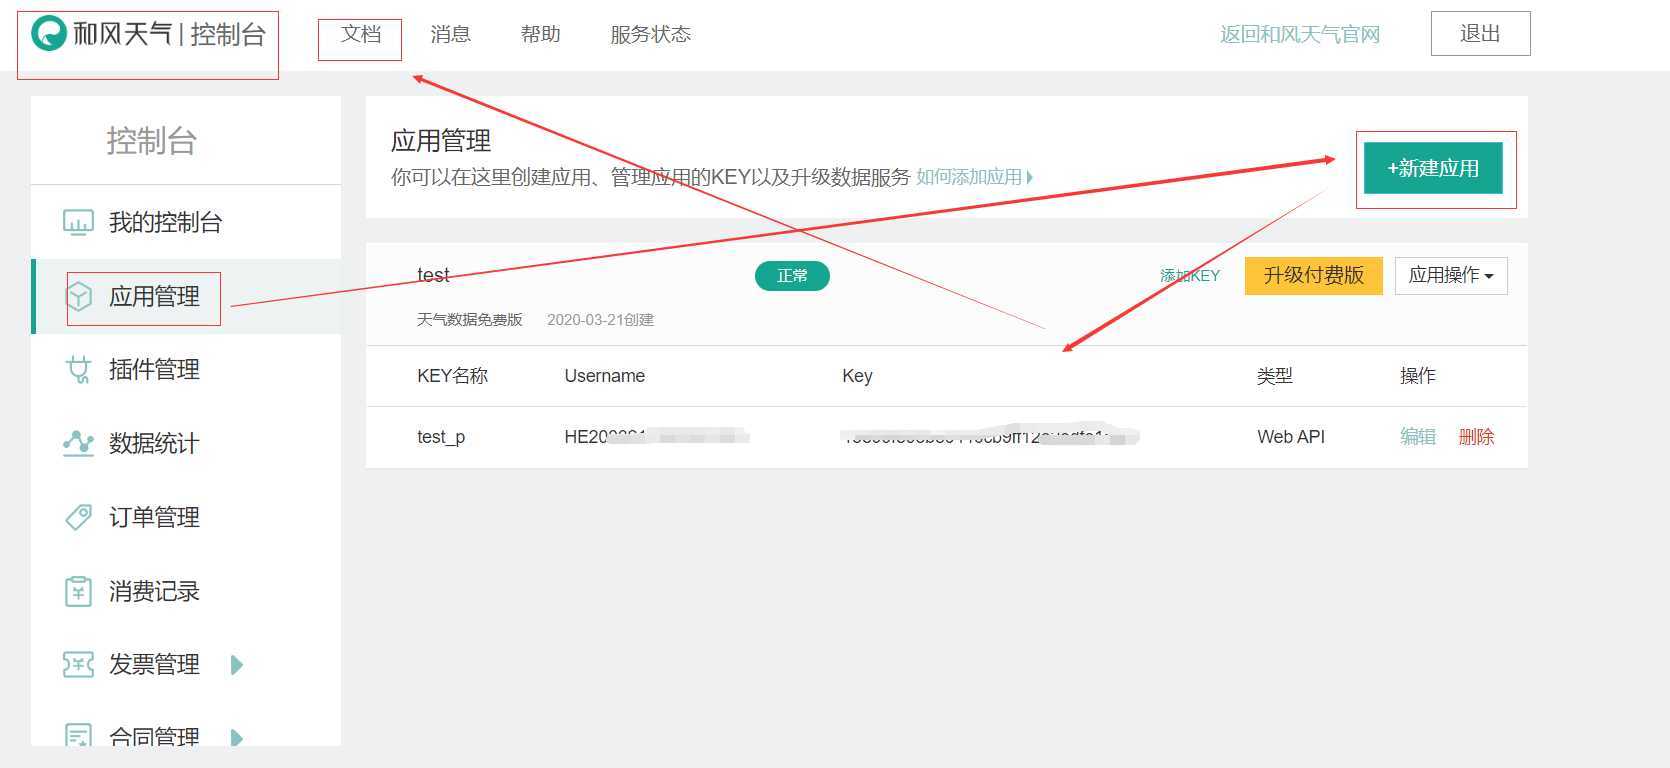Screen dimensions: 1670x768
Task: Select 消费记录 in sidebar
Action: click(x=186, y=591)
